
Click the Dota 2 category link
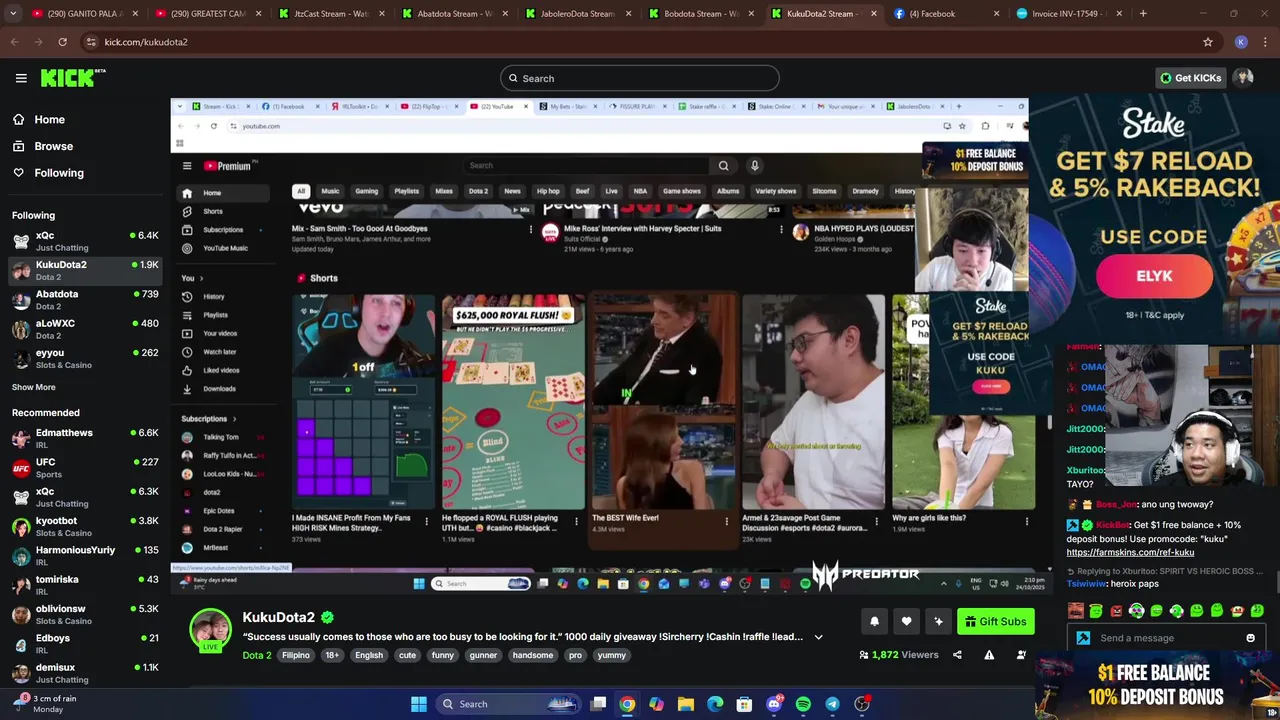click(256, 655)
